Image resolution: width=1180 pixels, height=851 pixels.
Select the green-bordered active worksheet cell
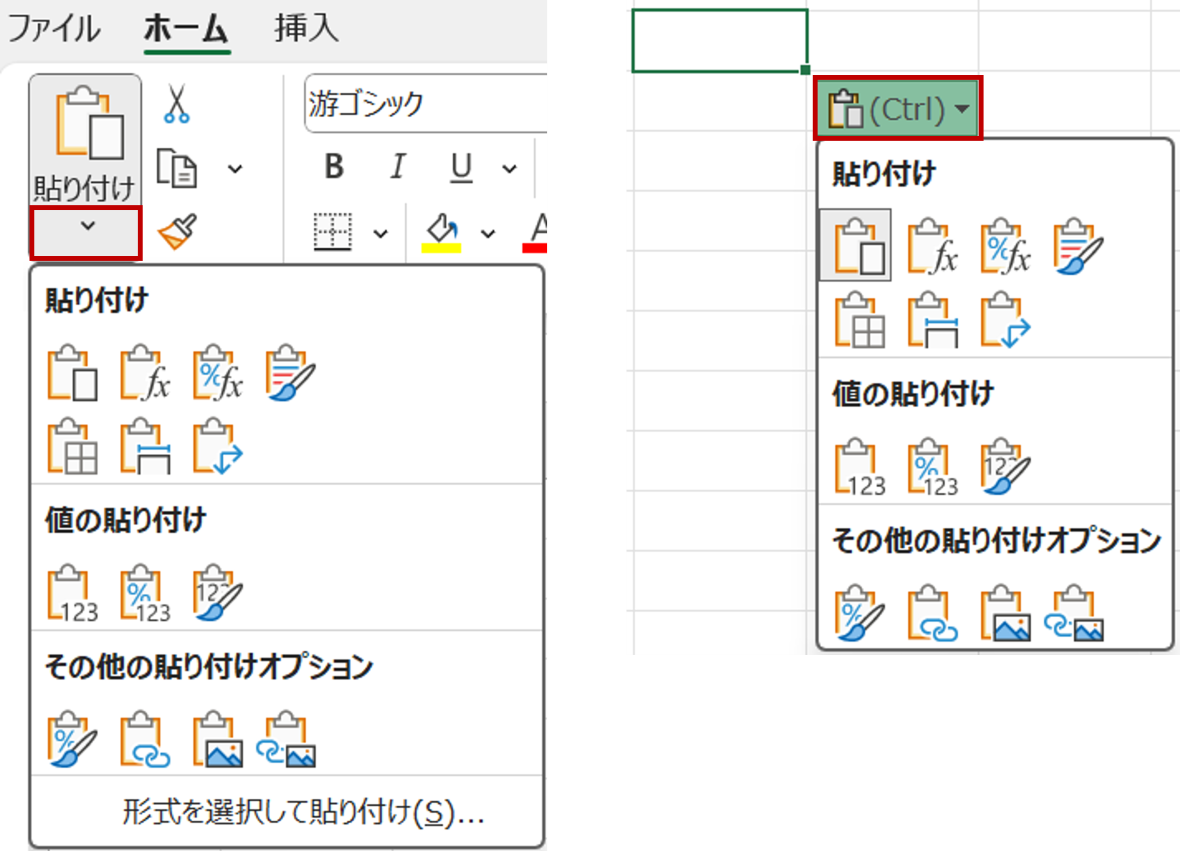pos(719,41)
